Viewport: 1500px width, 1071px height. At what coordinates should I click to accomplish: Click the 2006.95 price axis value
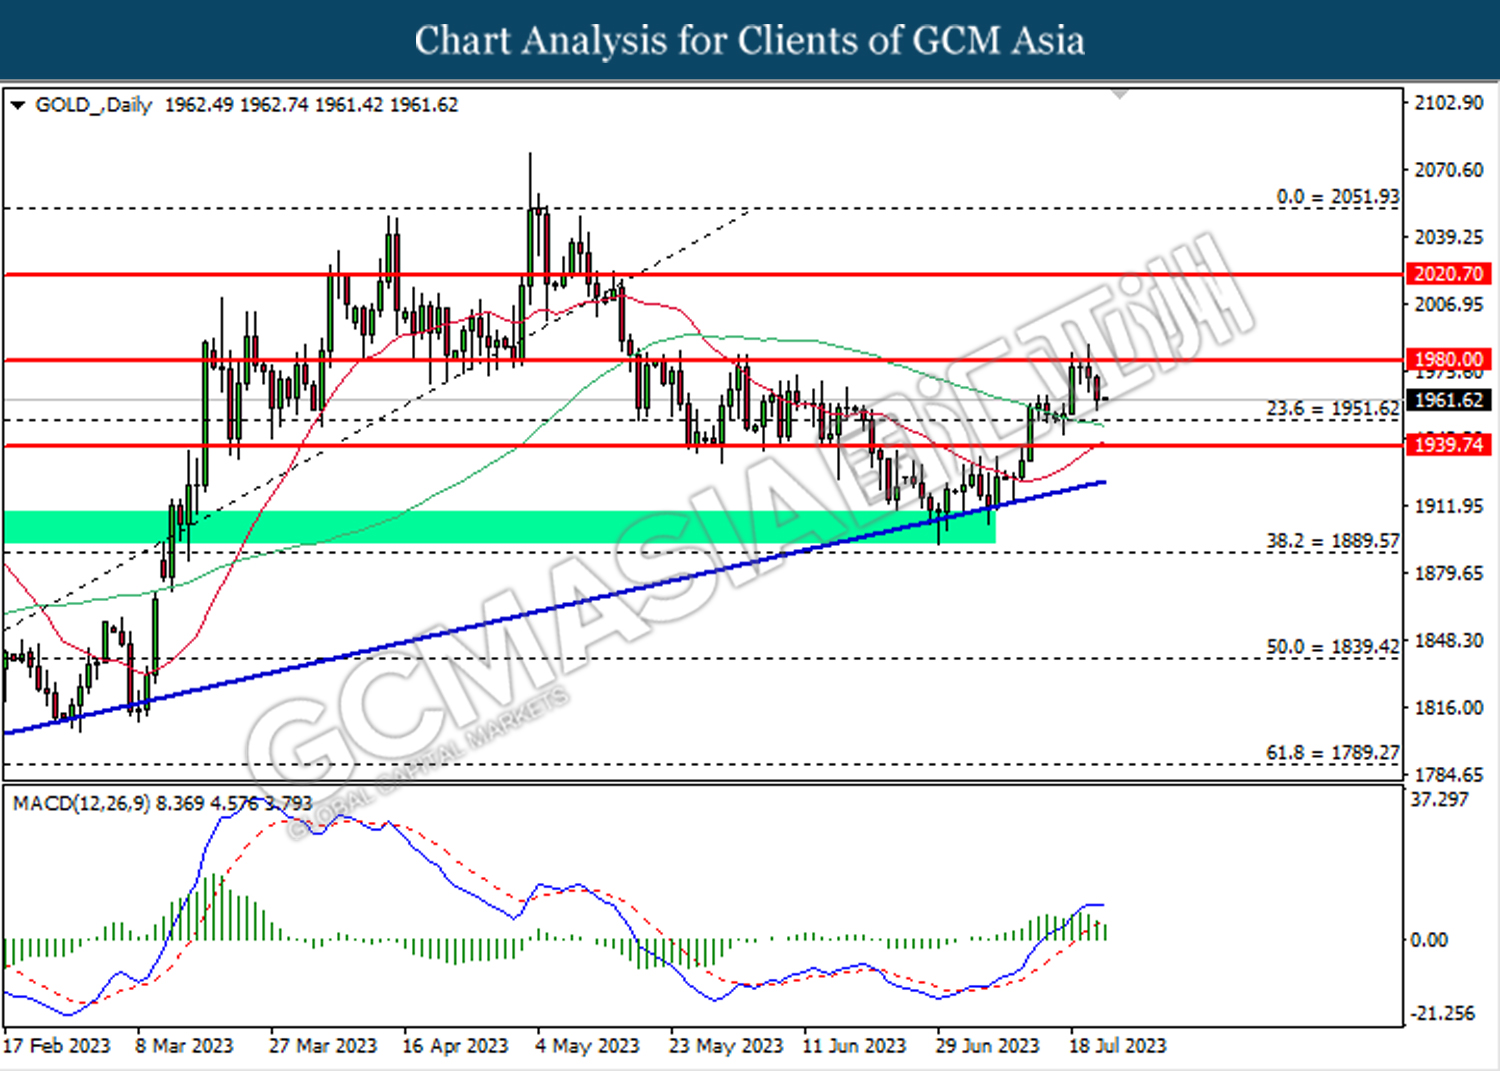(x=1448, y=304)
